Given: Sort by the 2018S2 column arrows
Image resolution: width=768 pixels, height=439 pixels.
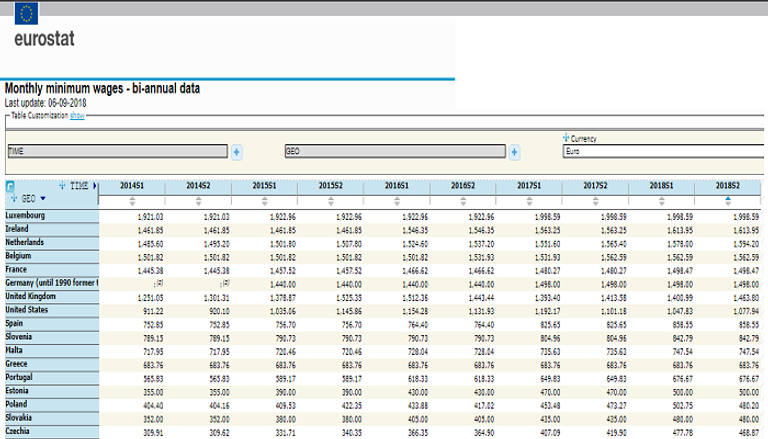Looking at the screenshot, I should point(727,200).
